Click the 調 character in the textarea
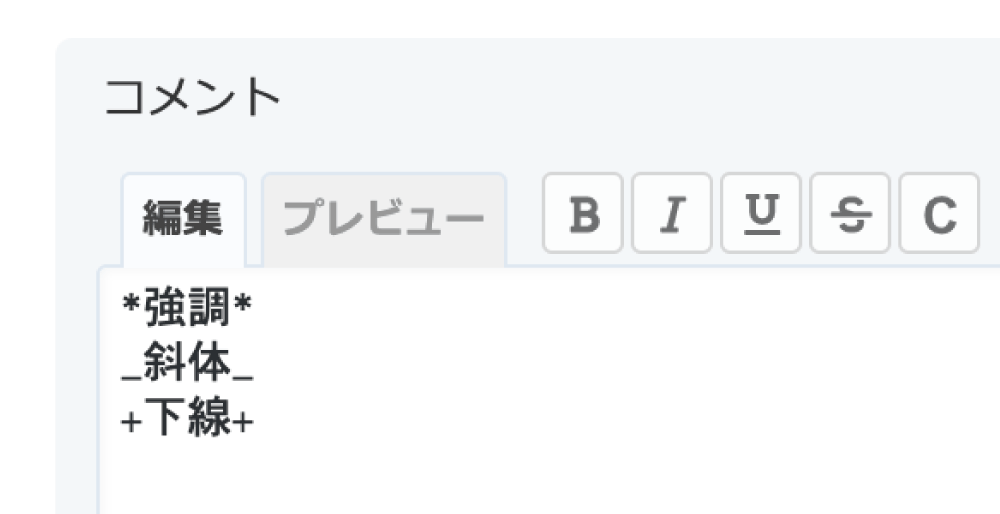Image resolution: width=1000 pixels, height=514 pixels. click(209, 308)
